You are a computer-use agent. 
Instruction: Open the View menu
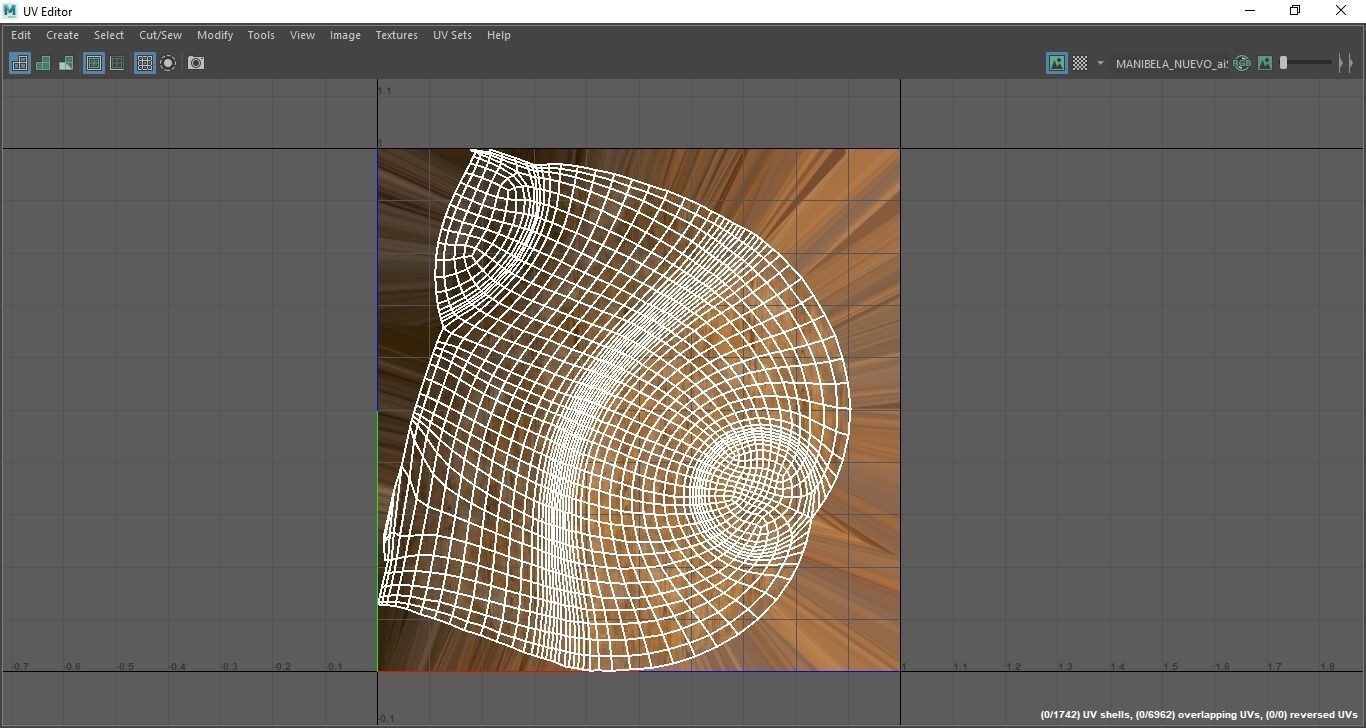point(302,35)
